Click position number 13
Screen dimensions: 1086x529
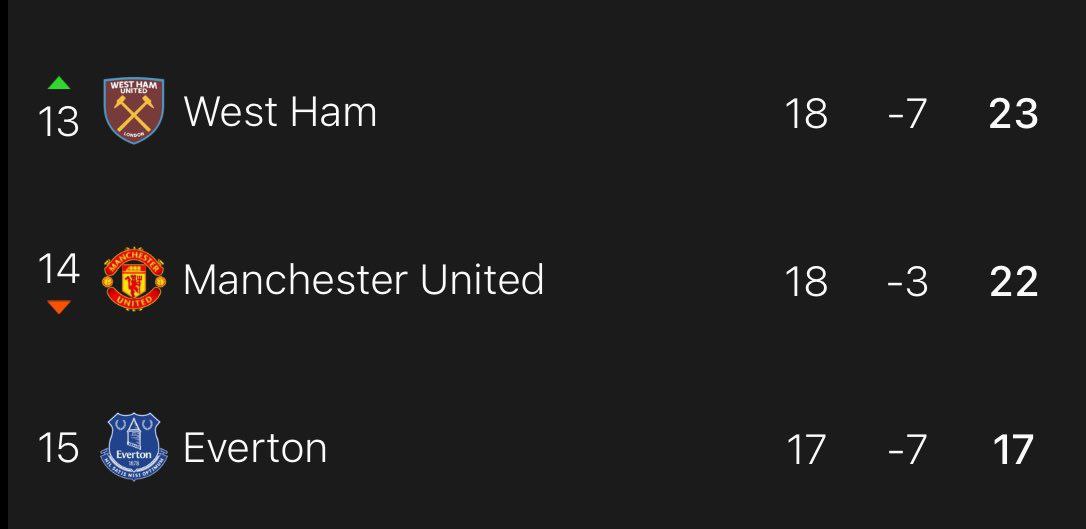pyautogui.click(x=58, y=121)
